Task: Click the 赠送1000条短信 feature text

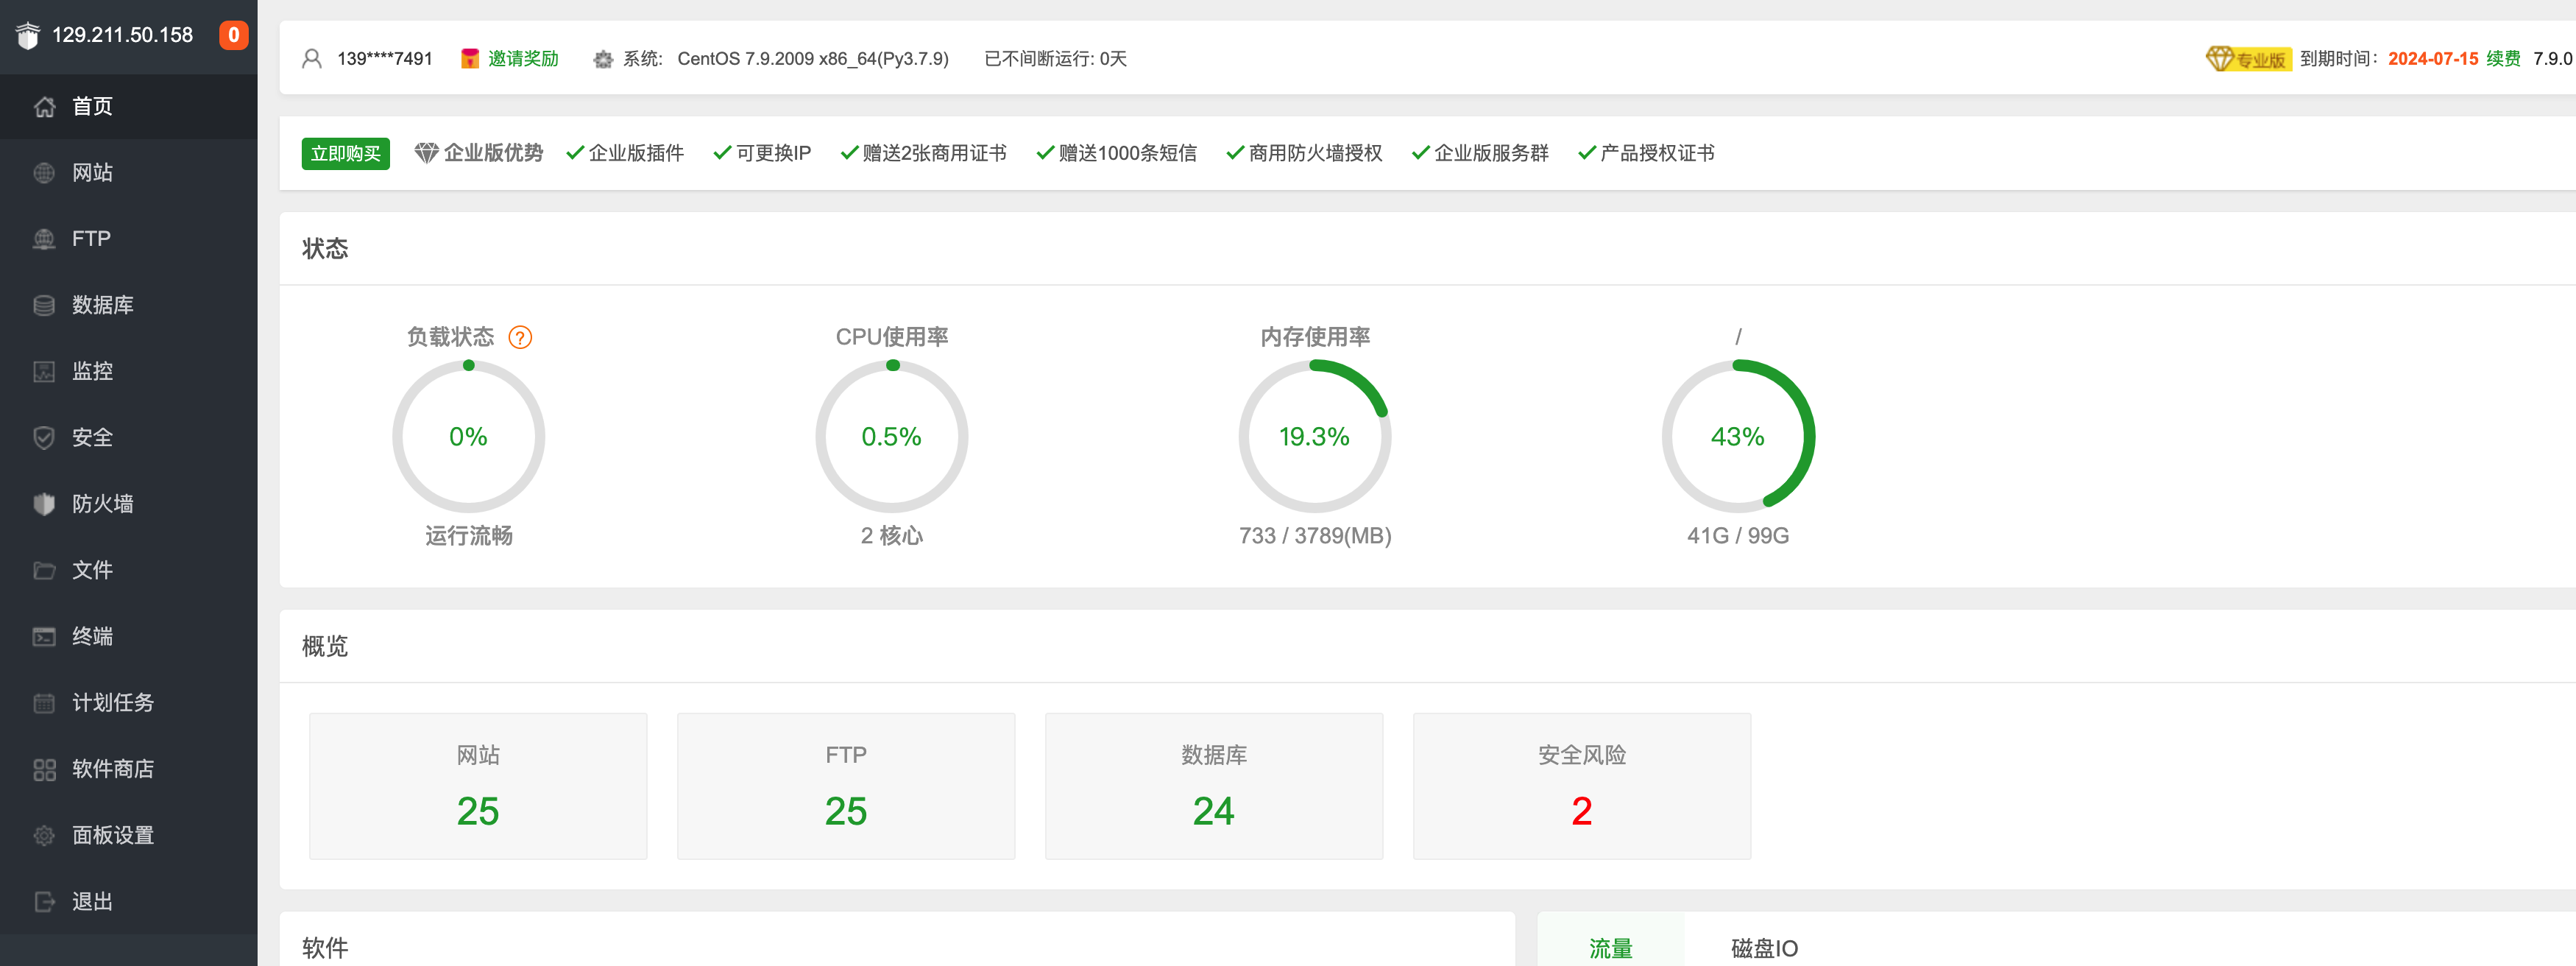Action: coord(1127,153)
